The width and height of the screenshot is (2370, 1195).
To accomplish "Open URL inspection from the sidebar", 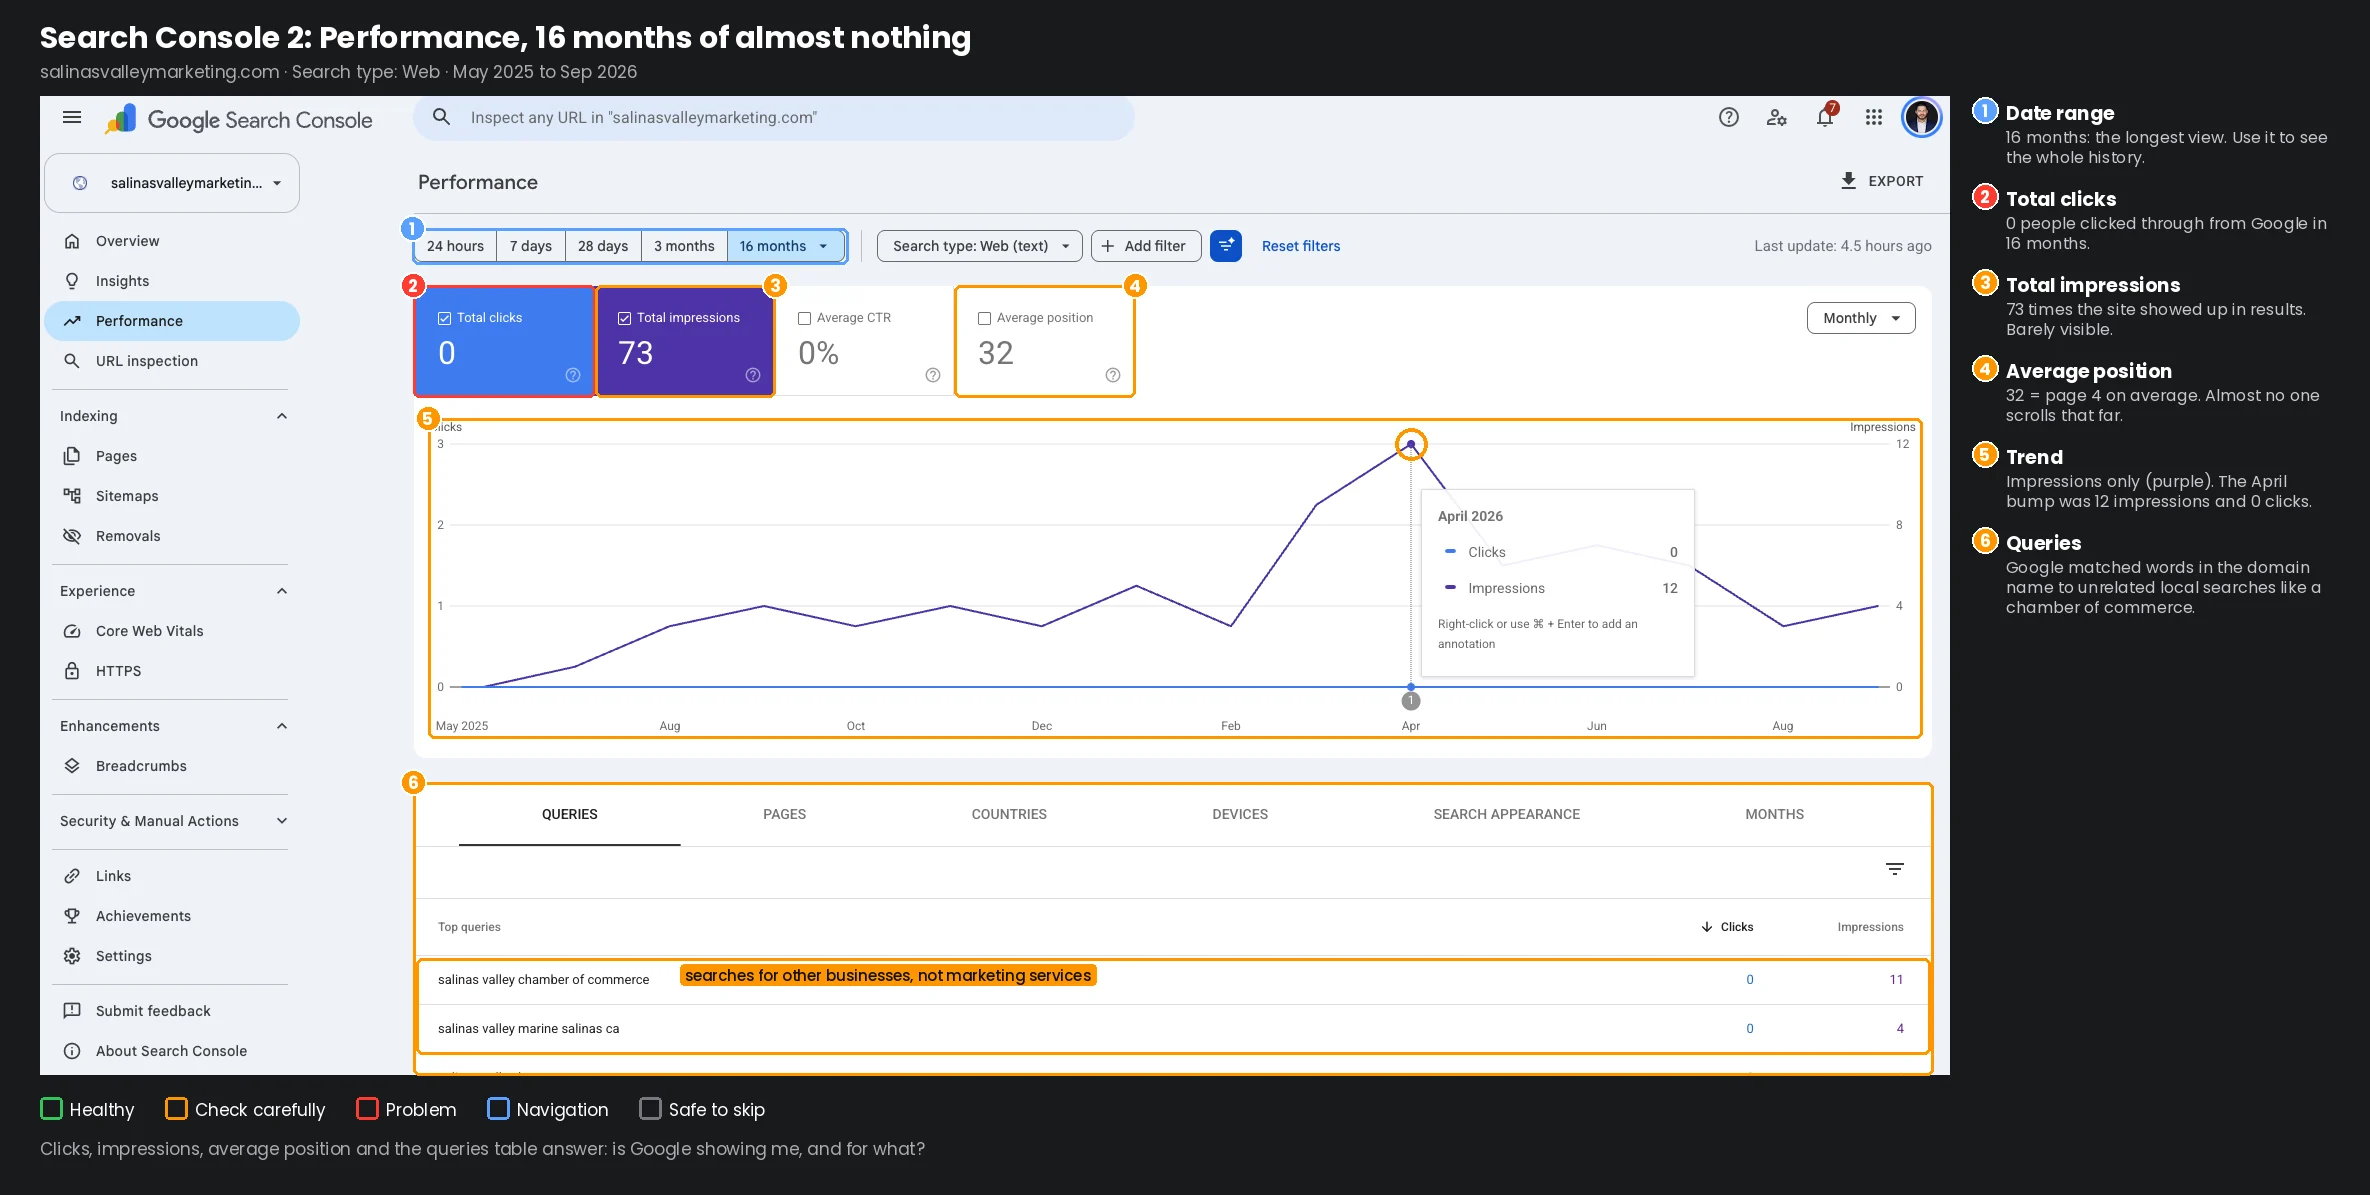I will click(172, 361).
